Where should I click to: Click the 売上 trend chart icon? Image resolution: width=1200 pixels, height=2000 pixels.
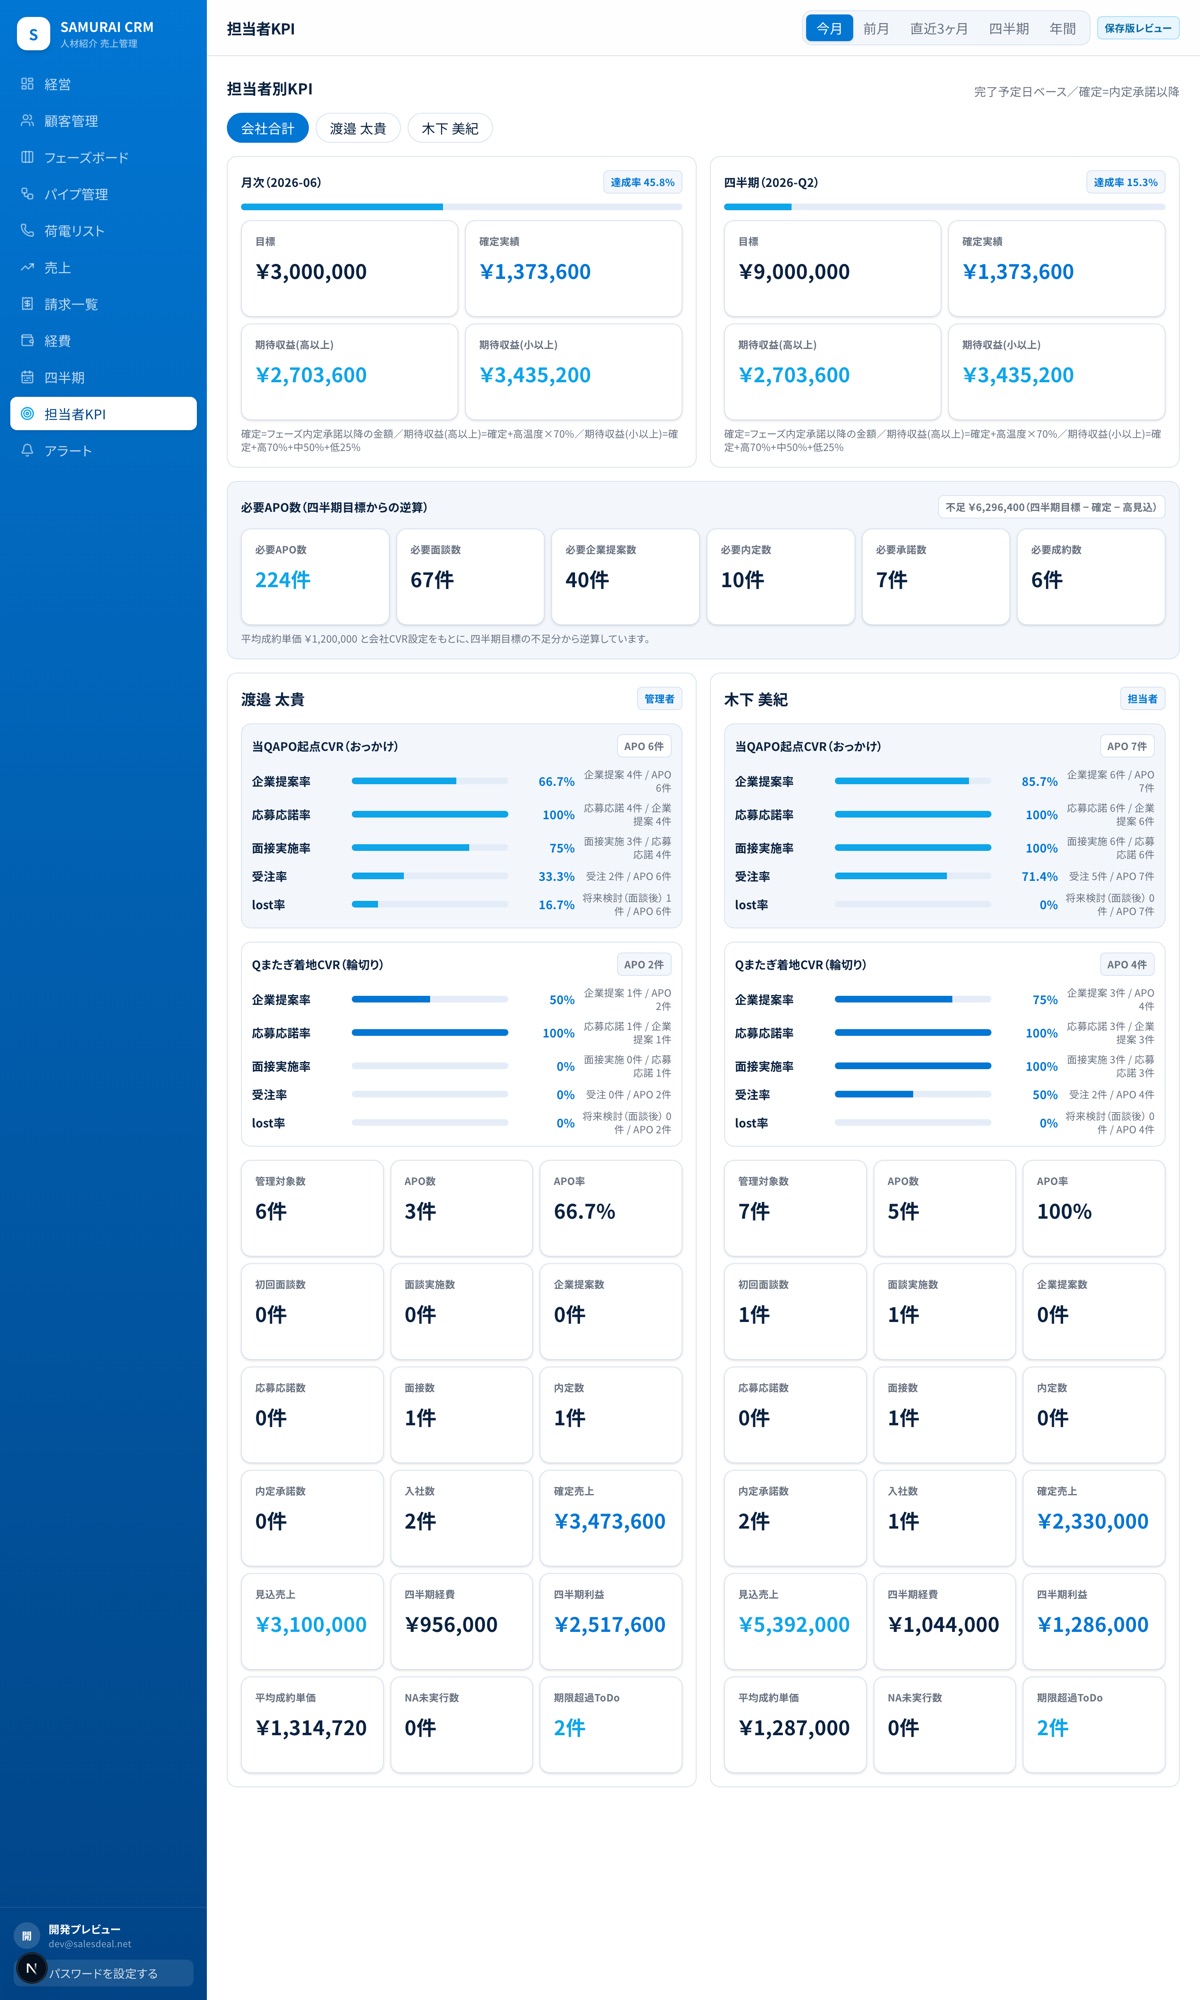[x=27, y=267]
